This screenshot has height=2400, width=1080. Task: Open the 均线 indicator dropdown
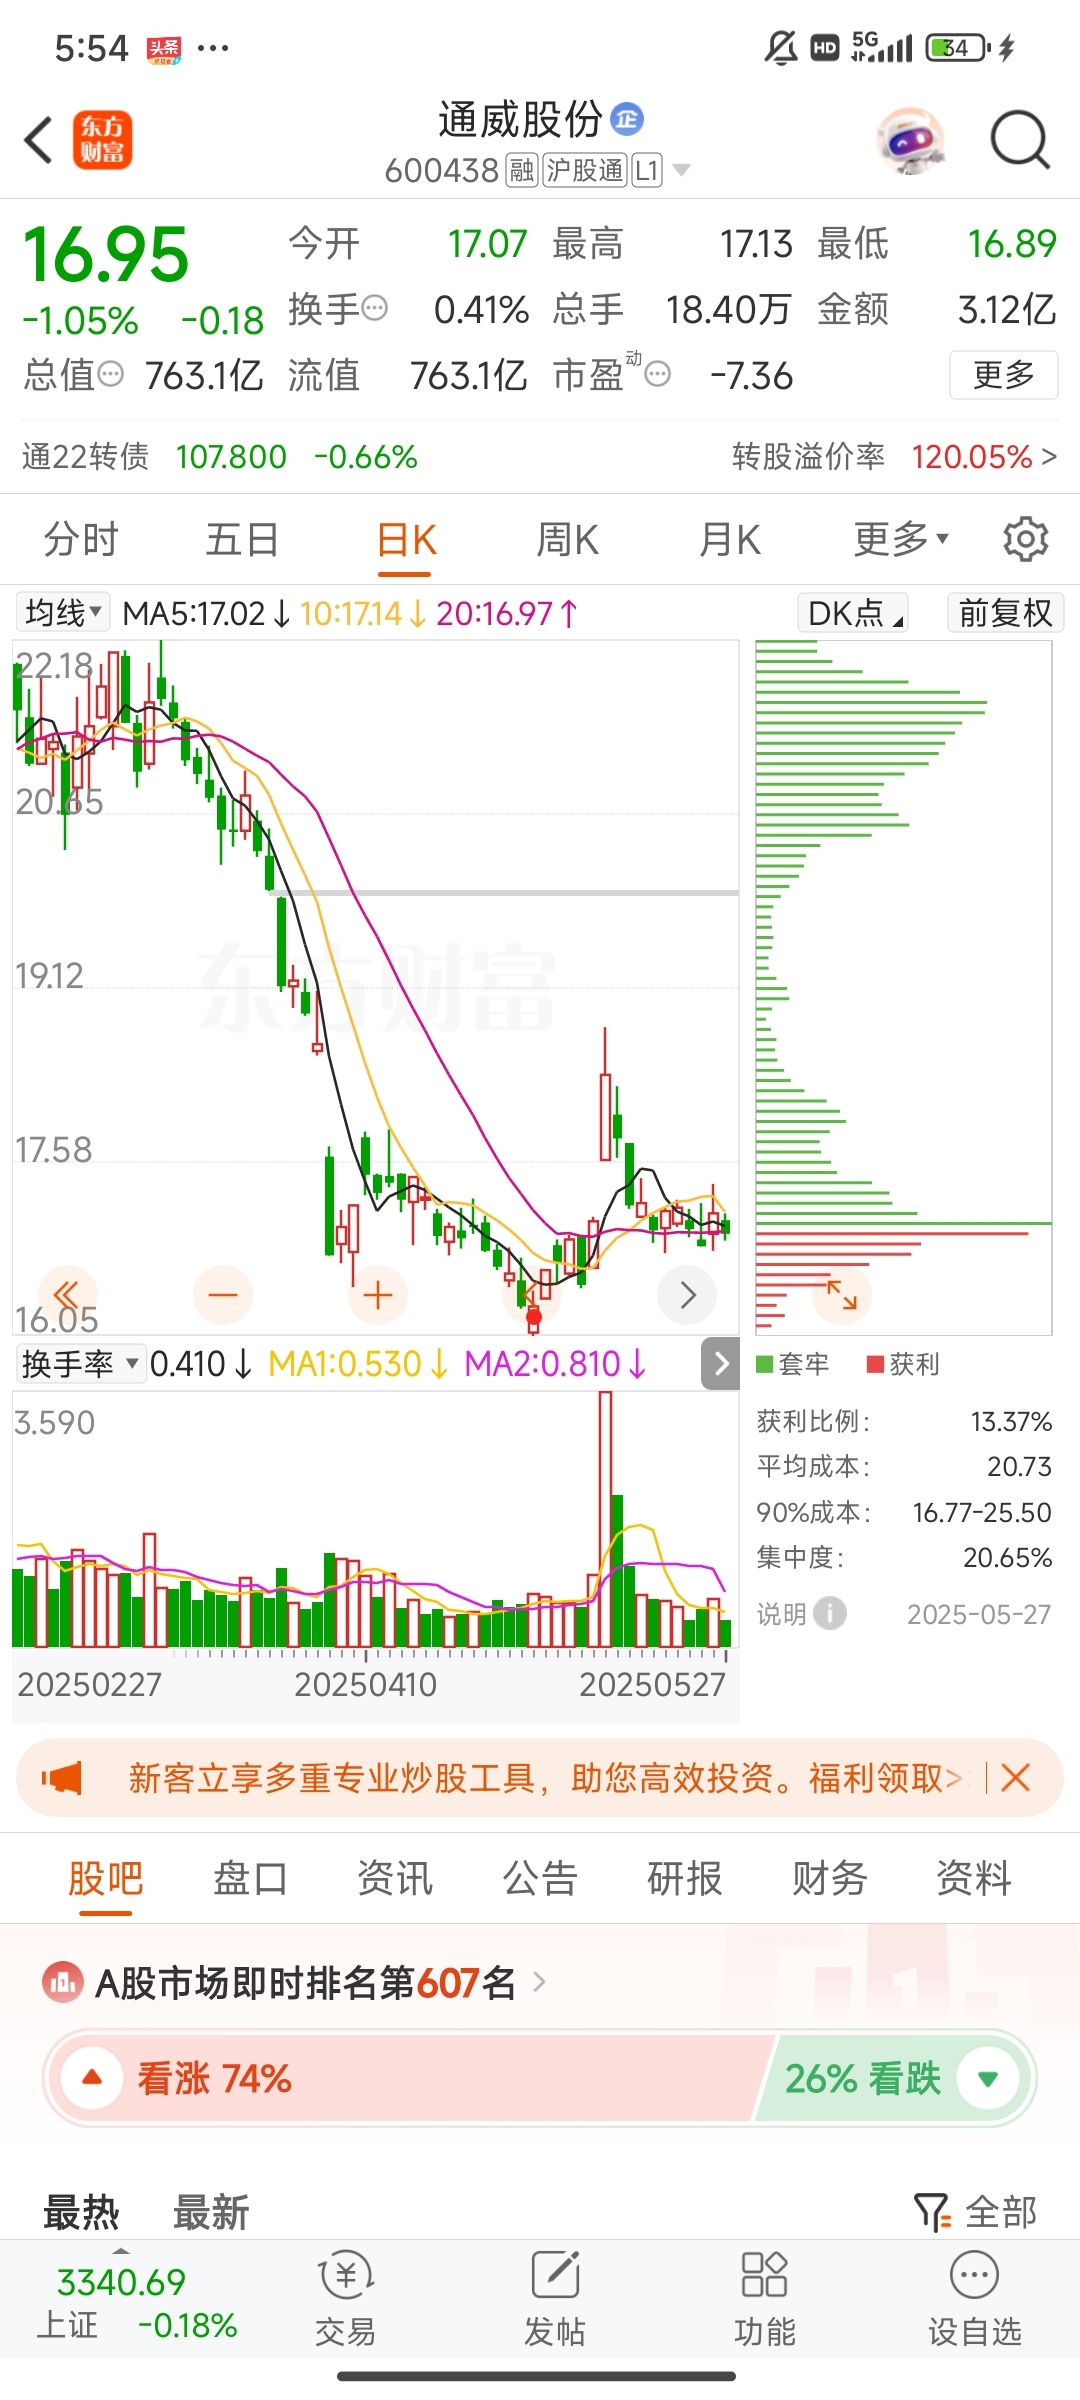point(63,612)
